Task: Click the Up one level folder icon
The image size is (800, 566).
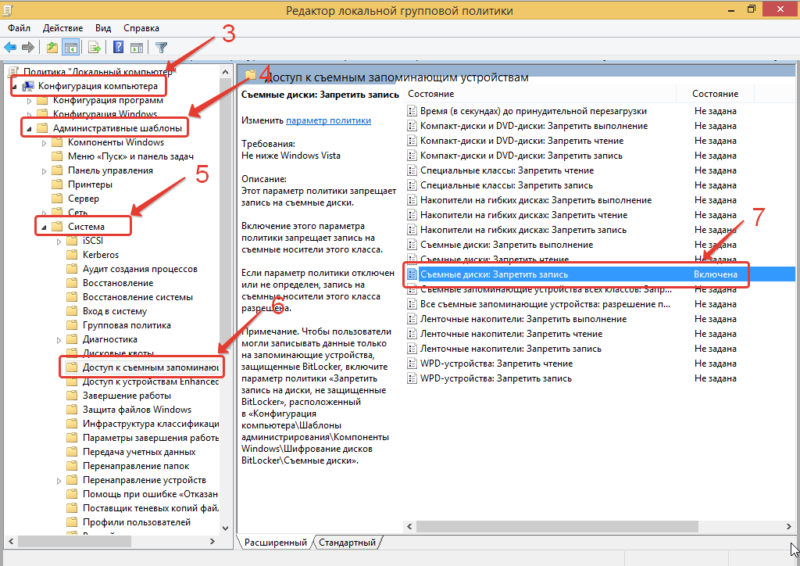Action: point(52,47)
